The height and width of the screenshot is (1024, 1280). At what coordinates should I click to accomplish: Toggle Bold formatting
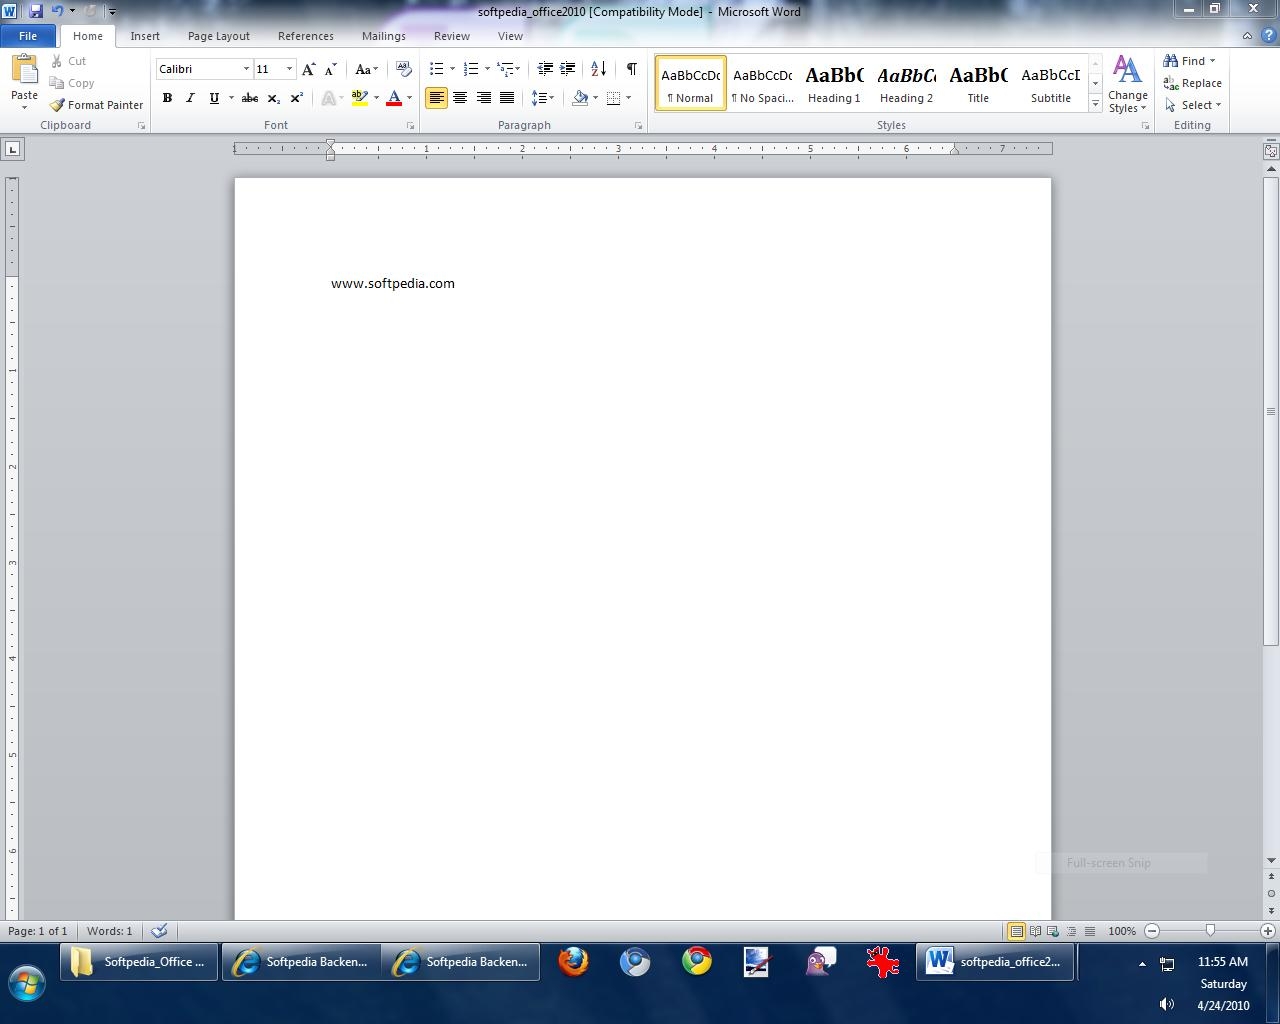click(x=167, y=98)
